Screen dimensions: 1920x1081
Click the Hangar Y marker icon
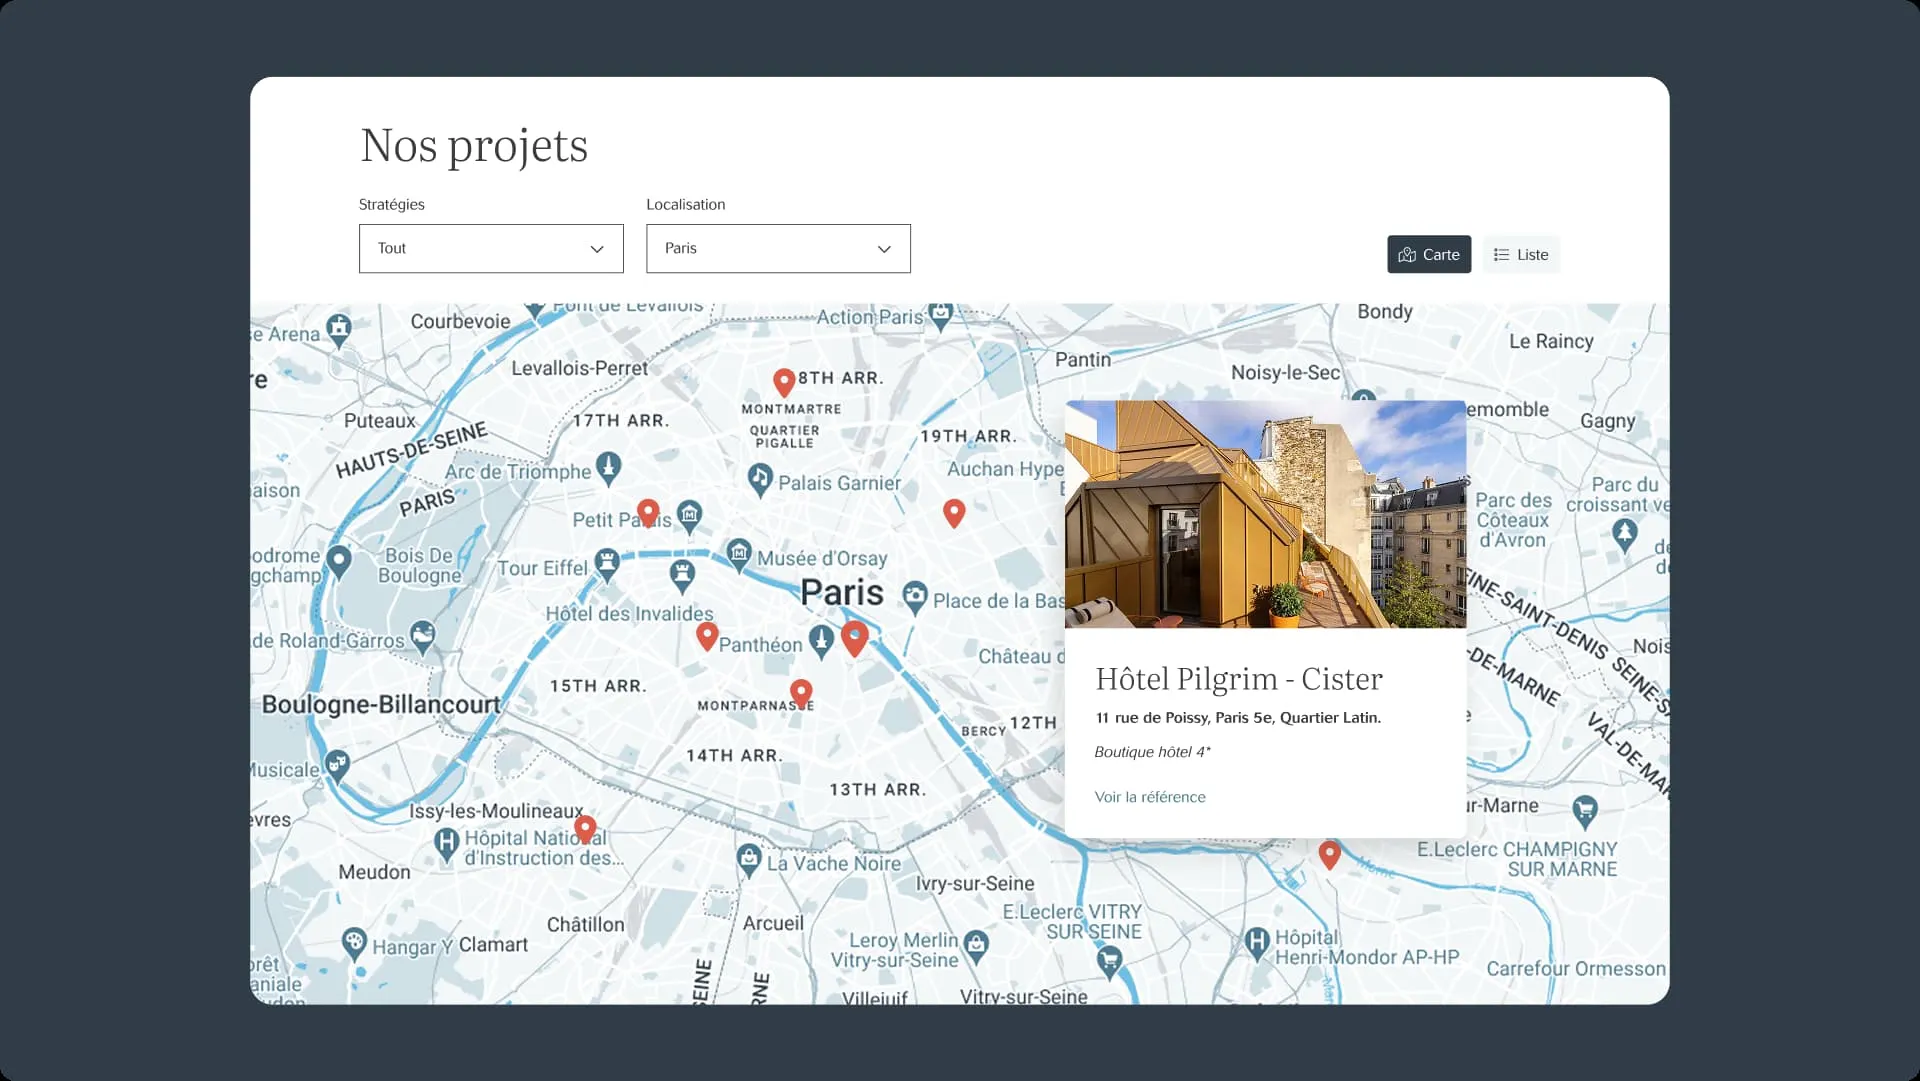[x=354, y=944]
